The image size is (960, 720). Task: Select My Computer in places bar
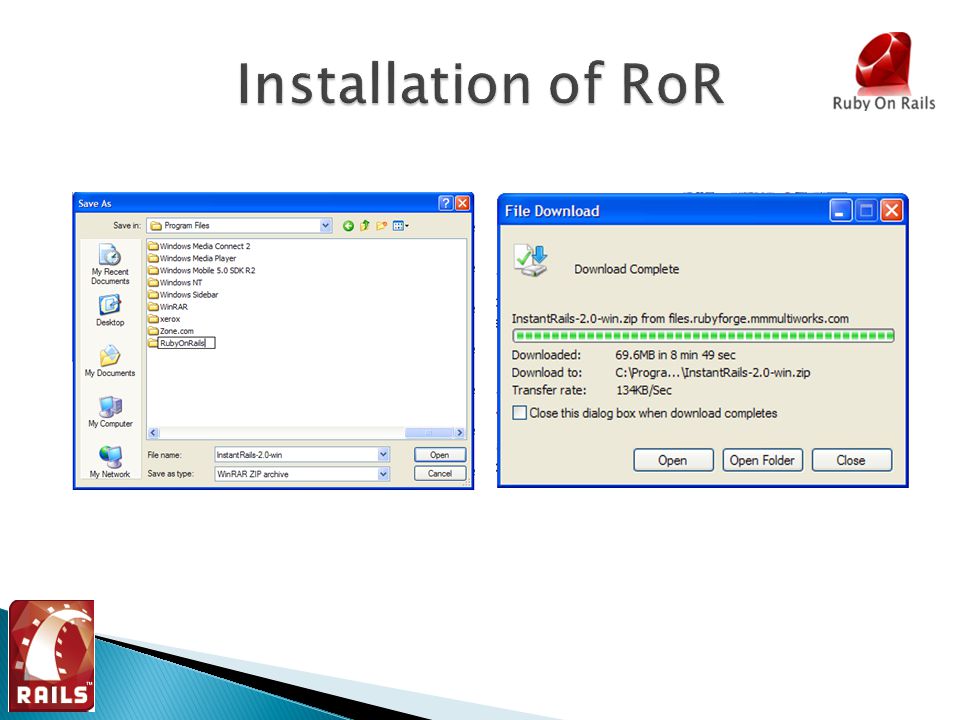tap(110, 411)
